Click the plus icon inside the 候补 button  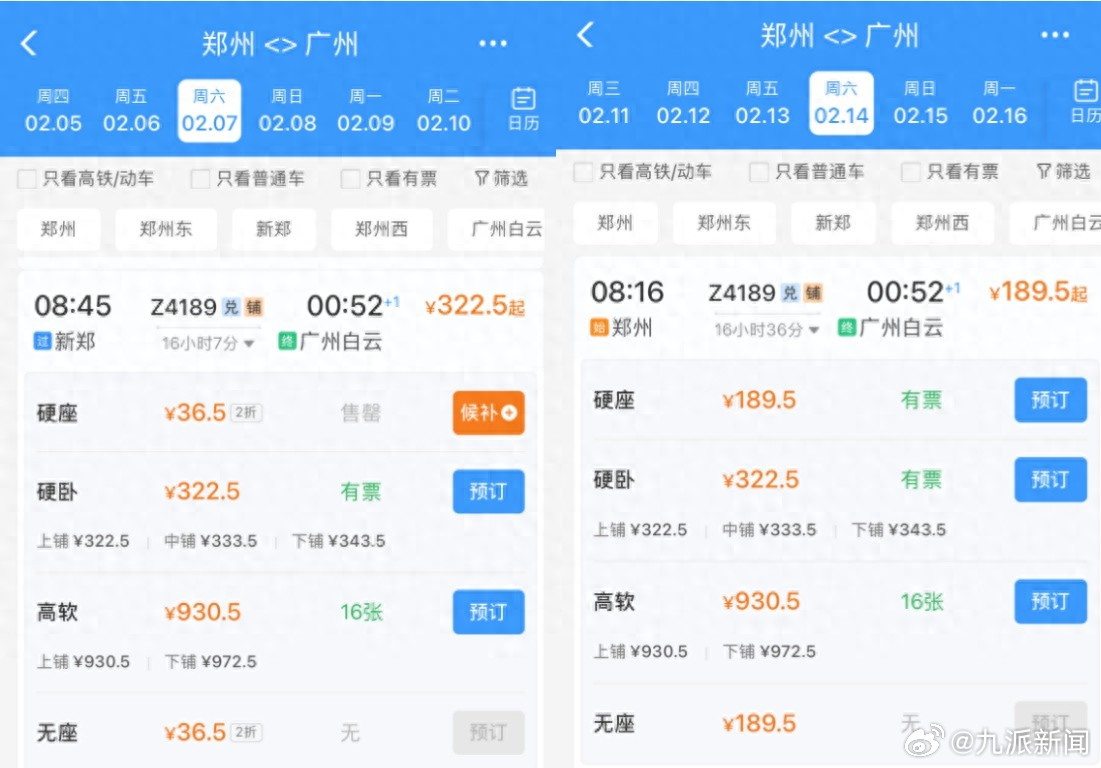click(511, 412)
